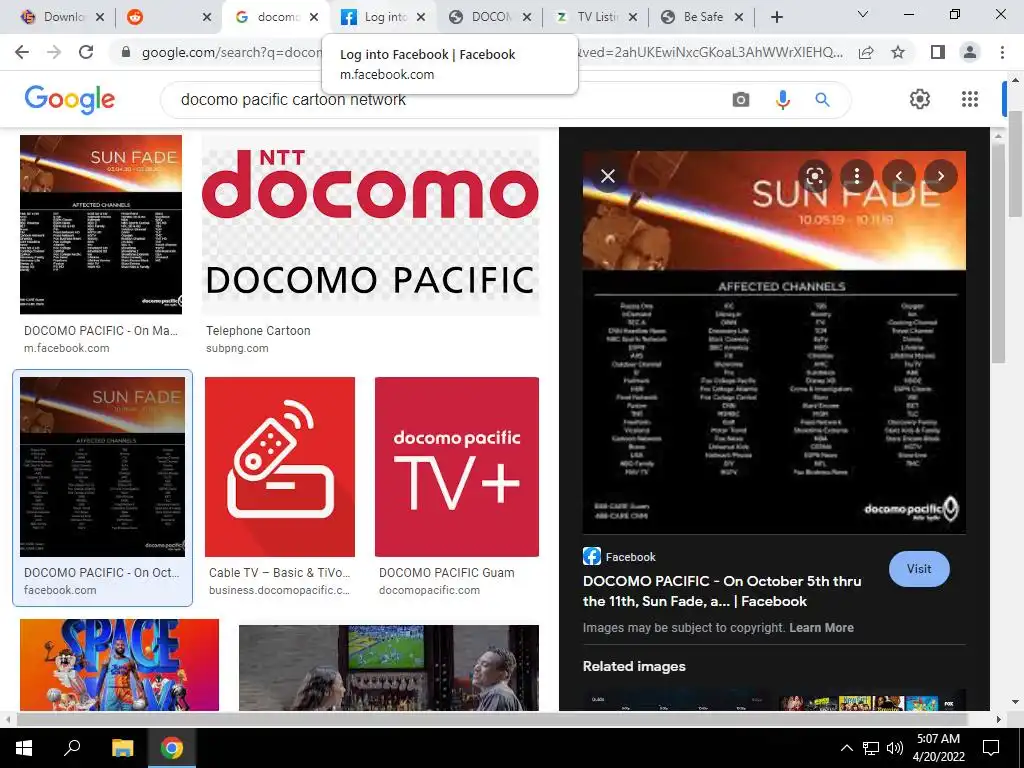Search by image with the camera icon
The image size is (1024, 768).
(741, 99)
